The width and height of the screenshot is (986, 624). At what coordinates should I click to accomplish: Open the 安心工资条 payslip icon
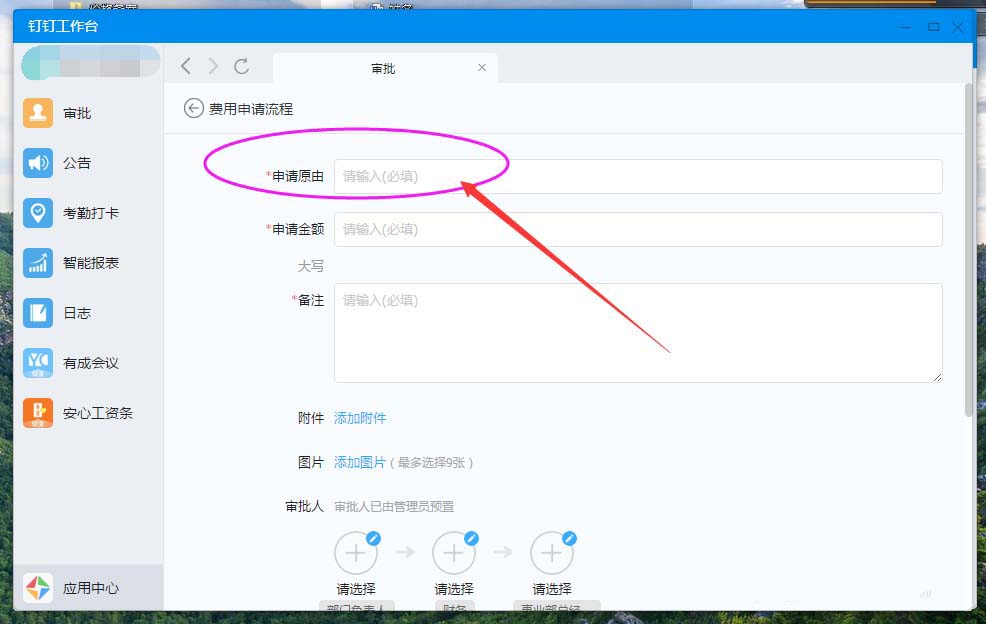pyautogui.click(x=38, y=413)
